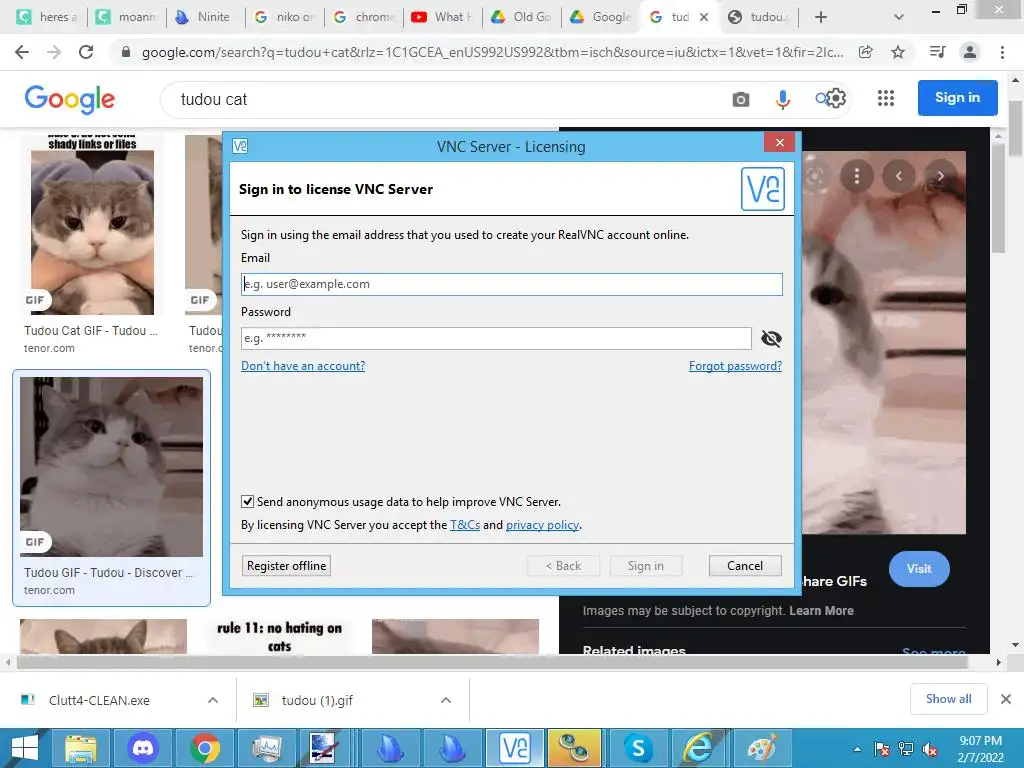1024x768 pixels.
Task: Switch to the YouTube 'What H' tab
Action: [443, 17]
